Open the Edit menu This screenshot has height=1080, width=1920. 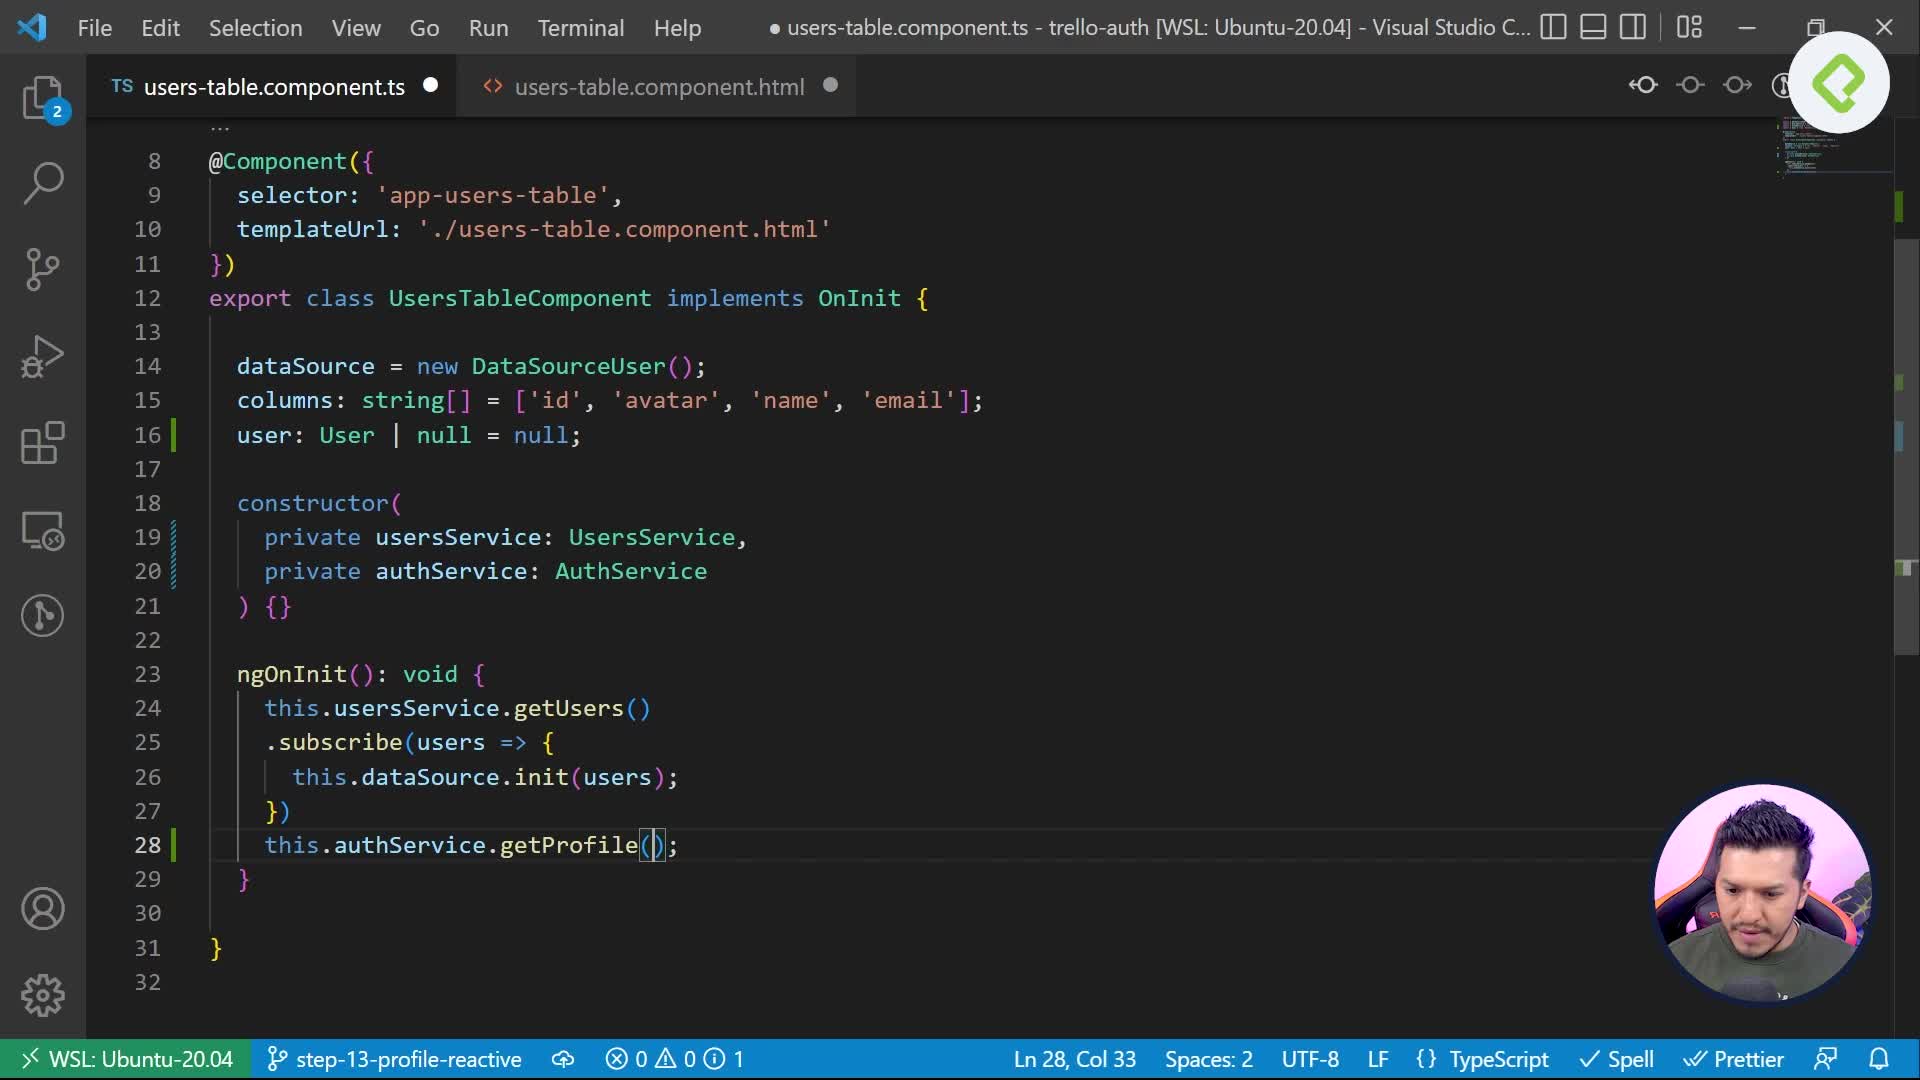tap(160, 28)
